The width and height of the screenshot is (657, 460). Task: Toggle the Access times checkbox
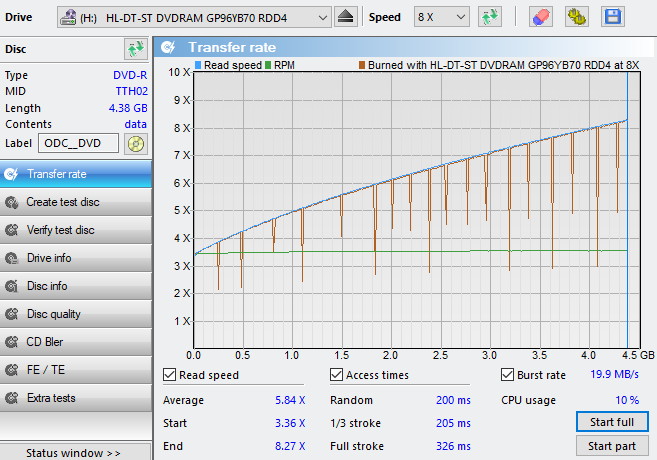tap(337, 375)
